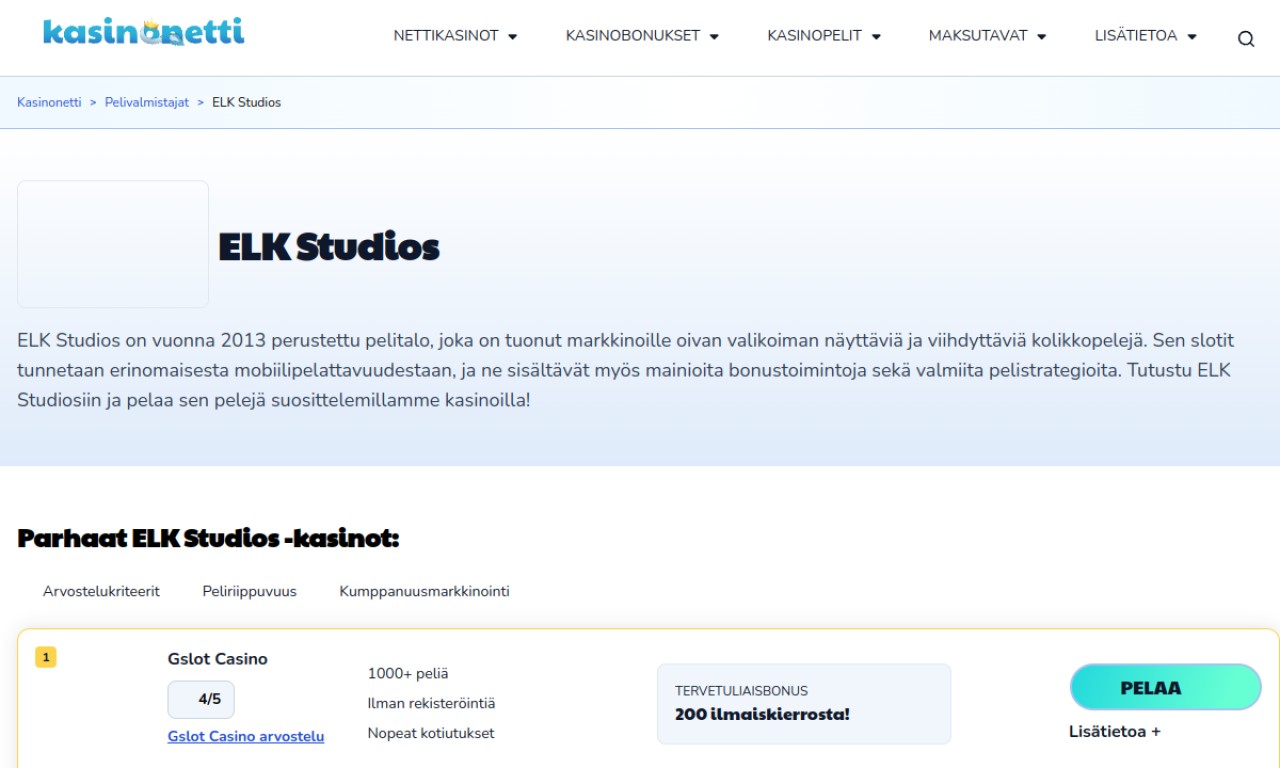Viewport: 1280px width, 768px height.
Task: Expand the Nettikasinot menu arrow
Action: pyautogui.click(x=513, y=37)
